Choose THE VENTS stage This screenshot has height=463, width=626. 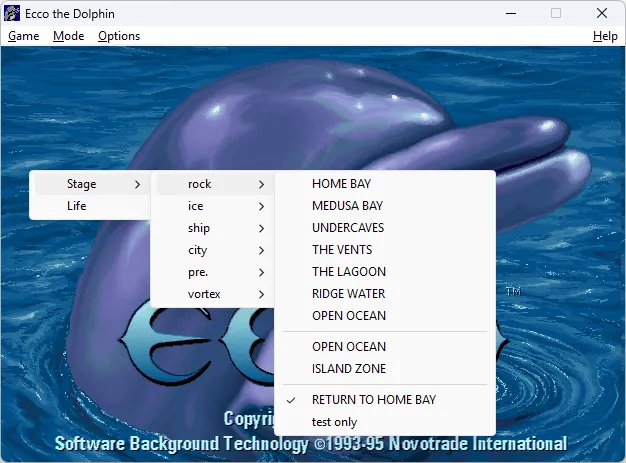385,249
